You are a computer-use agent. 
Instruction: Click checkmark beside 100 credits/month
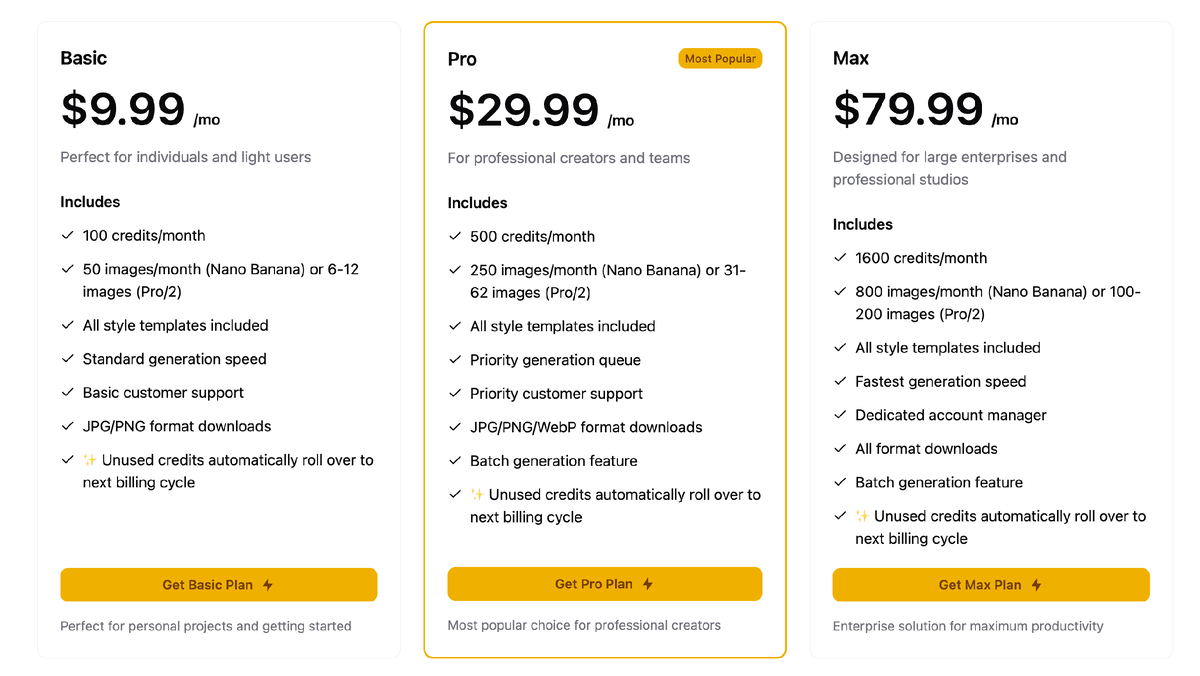pos(67,236)
